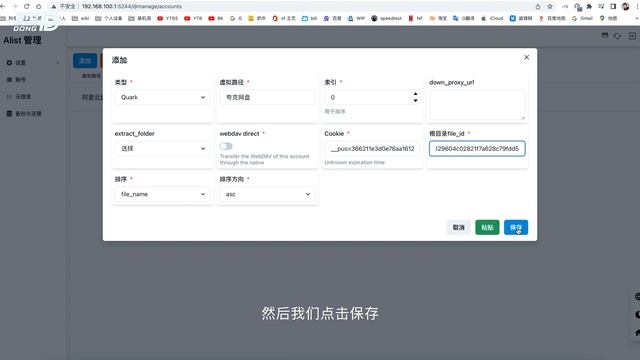Close the 添加 dialog with the X

pos(527,57)
